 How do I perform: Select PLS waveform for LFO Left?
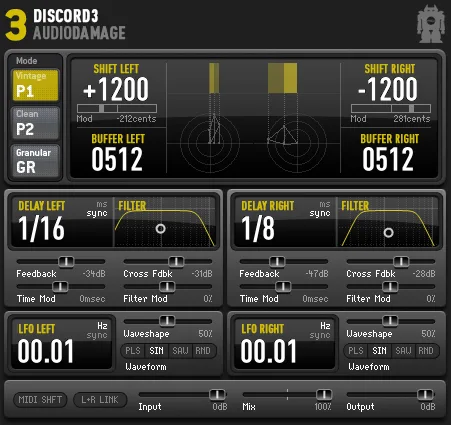coord(133,351)
